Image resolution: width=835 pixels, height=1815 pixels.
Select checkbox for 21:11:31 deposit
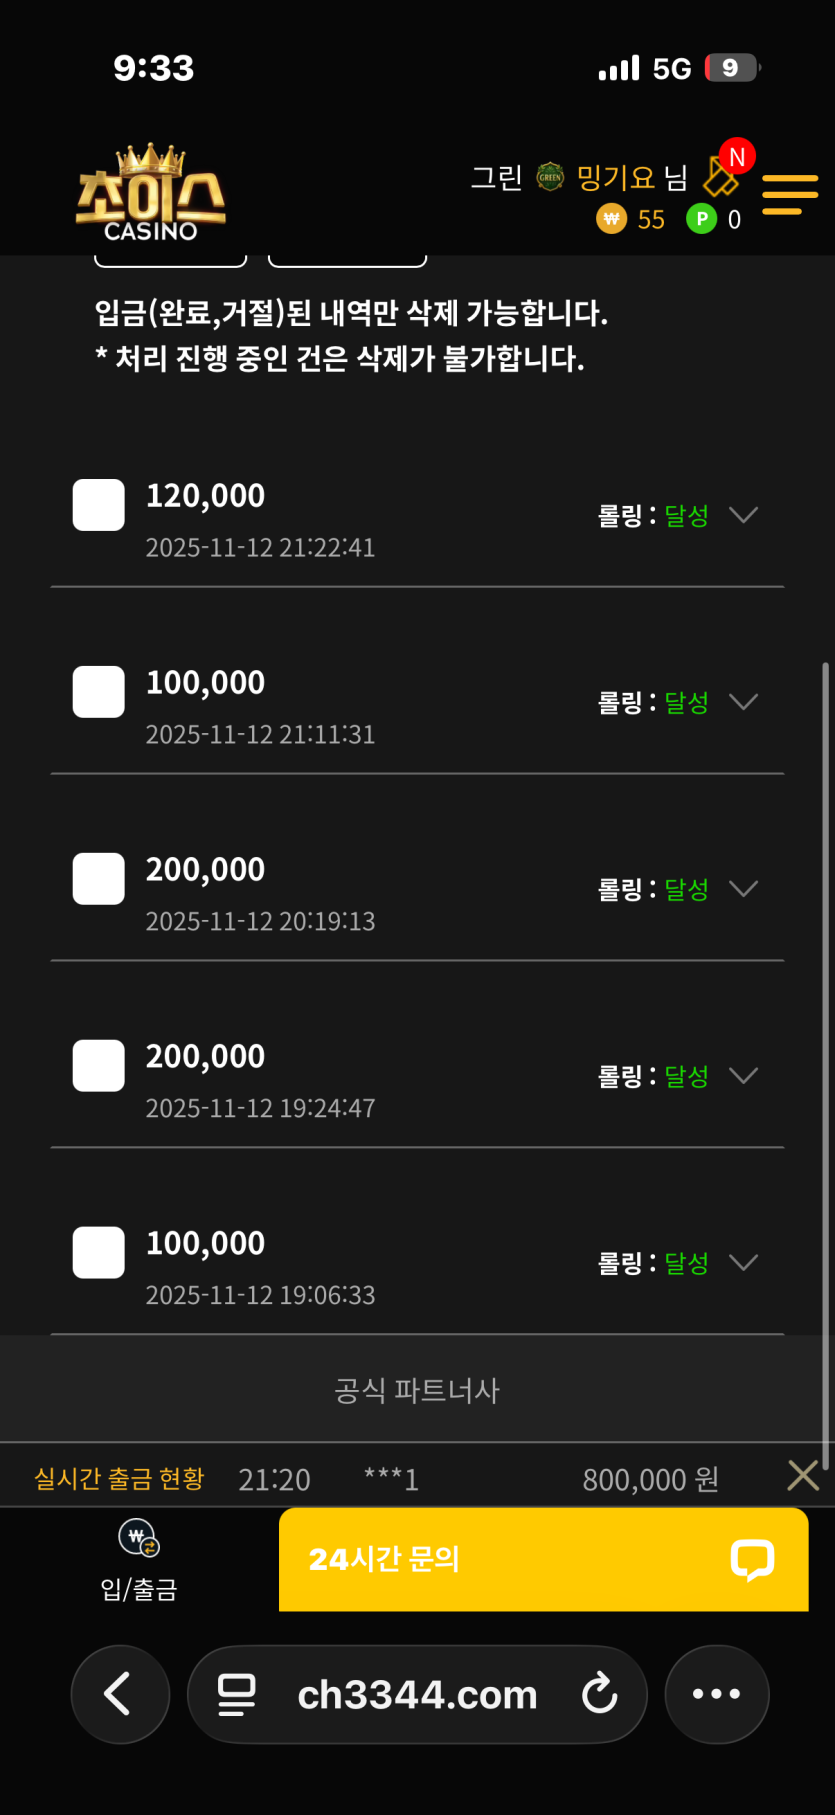99,692
